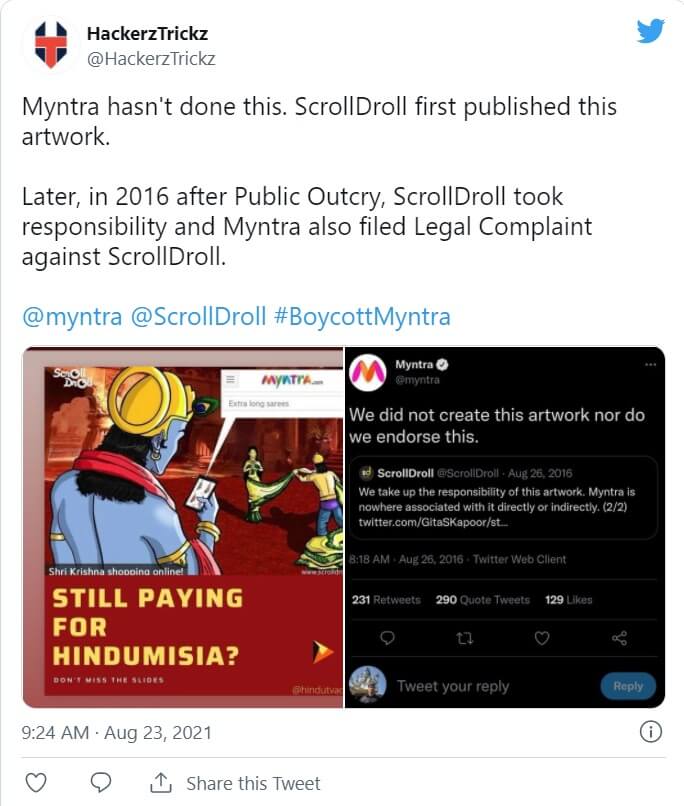Viewport: 684px width, 806px height.
Task: Click the Tweet your reply field
Action: (453, 686)
